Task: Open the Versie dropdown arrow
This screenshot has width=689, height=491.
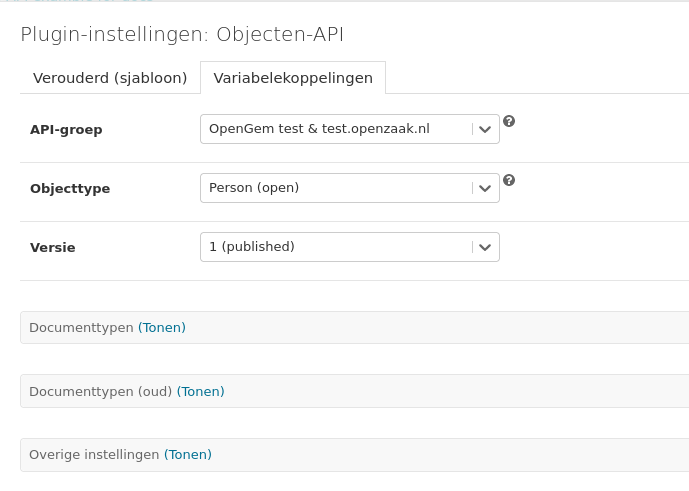Action: pos(485,247)
